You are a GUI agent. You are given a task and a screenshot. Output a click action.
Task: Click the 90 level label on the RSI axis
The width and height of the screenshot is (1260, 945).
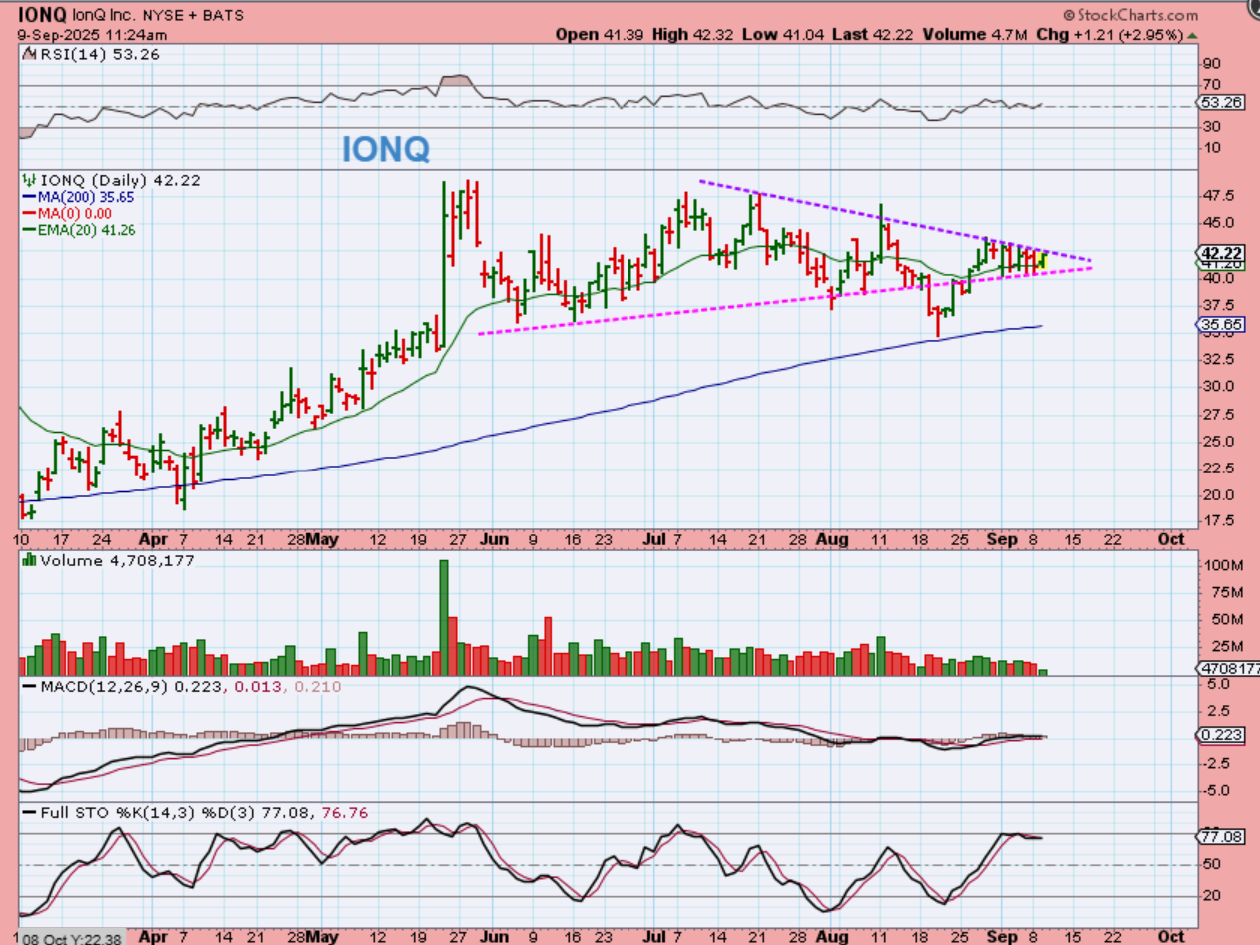1212,62
